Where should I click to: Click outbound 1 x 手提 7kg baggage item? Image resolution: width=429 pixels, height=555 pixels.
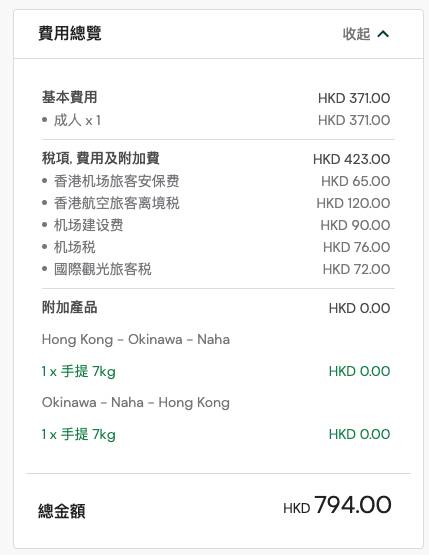(78, 371)
